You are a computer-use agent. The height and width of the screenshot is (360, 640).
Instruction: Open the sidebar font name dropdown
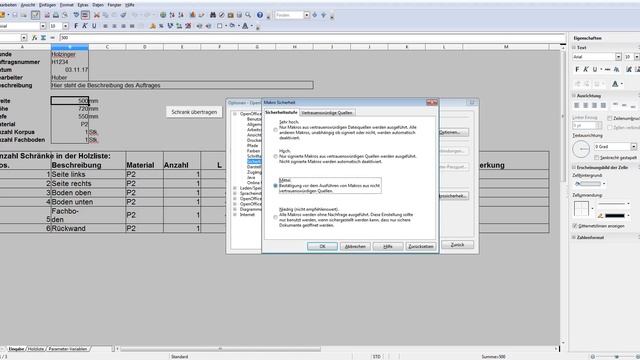pos(618,57)
